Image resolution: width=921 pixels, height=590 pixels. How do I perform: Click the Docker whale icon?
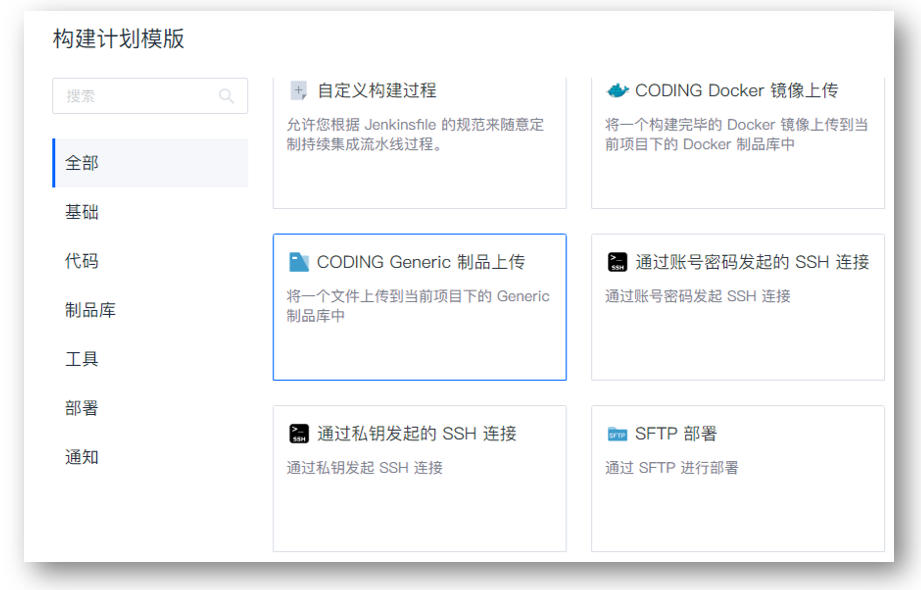click(617, 90)
